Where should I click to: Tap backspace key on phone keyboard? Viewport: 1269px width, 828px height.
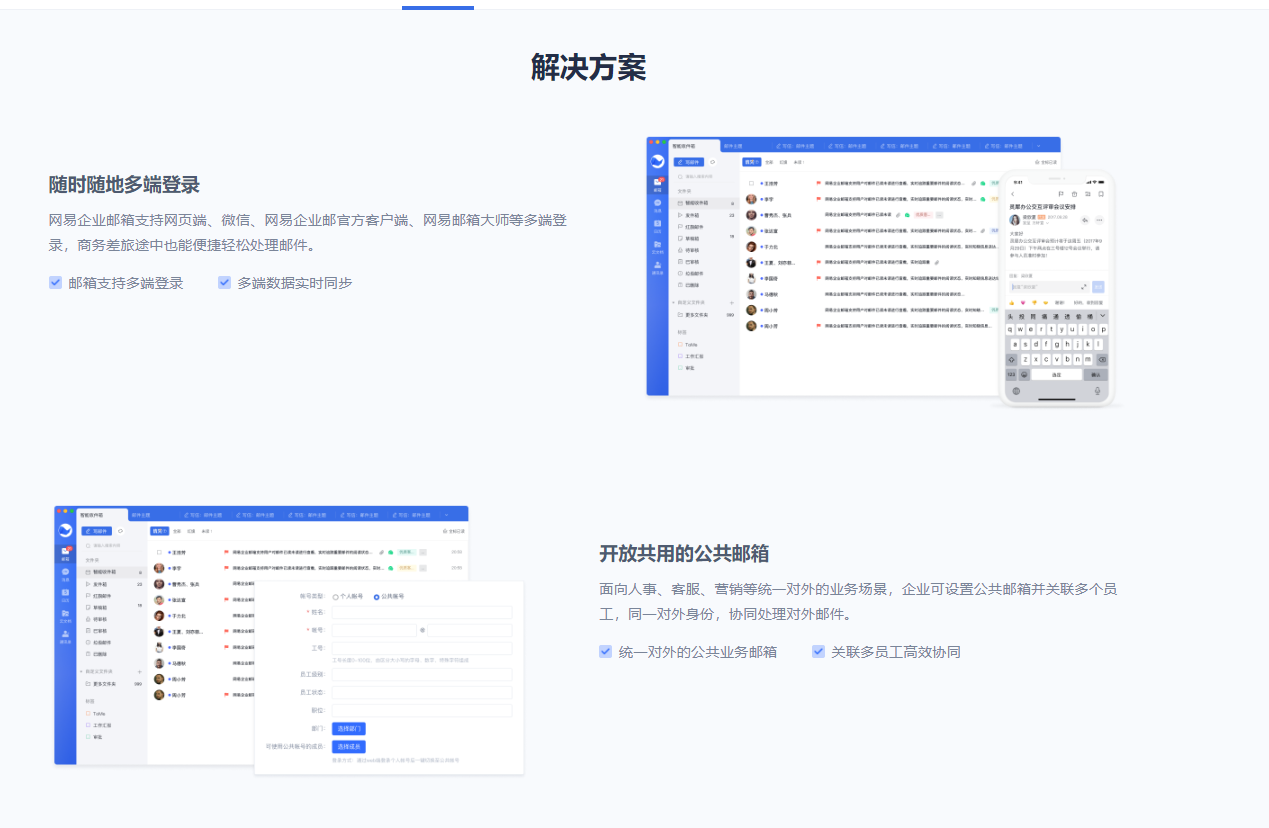coord(1102,360)
